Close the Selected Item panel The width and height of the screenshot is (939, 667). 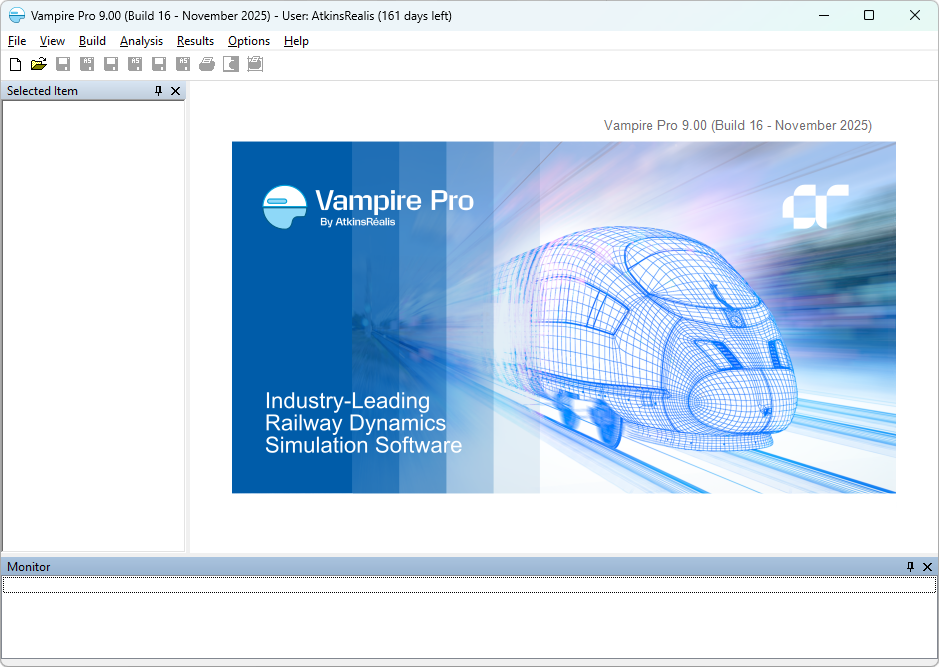(175, 91)
